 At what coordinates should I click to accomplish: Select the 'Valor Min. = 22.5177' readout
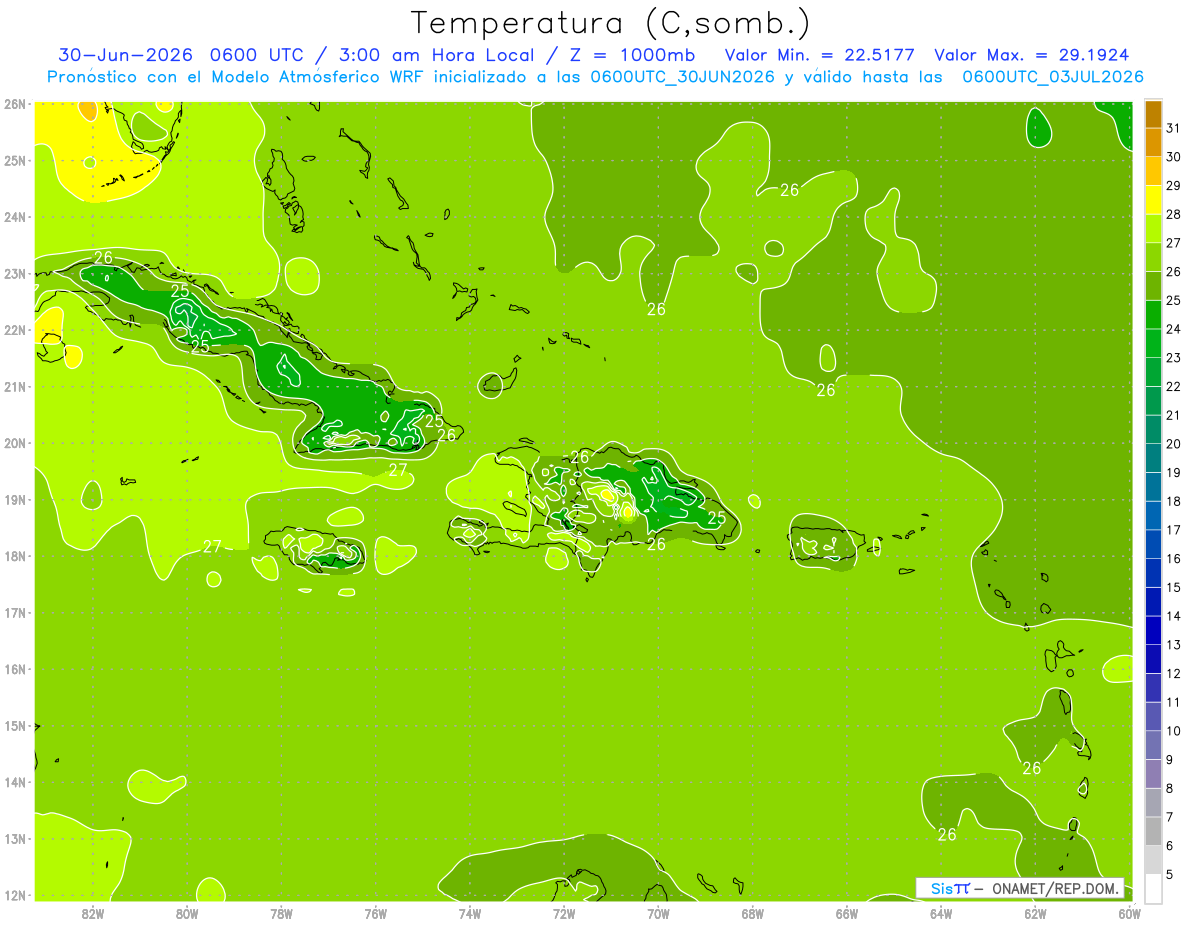pyautogui.click(x=820, y=55)
